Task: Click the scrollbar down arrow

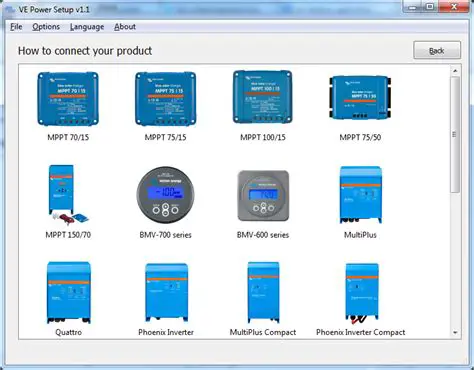Action: pos(455,332)
